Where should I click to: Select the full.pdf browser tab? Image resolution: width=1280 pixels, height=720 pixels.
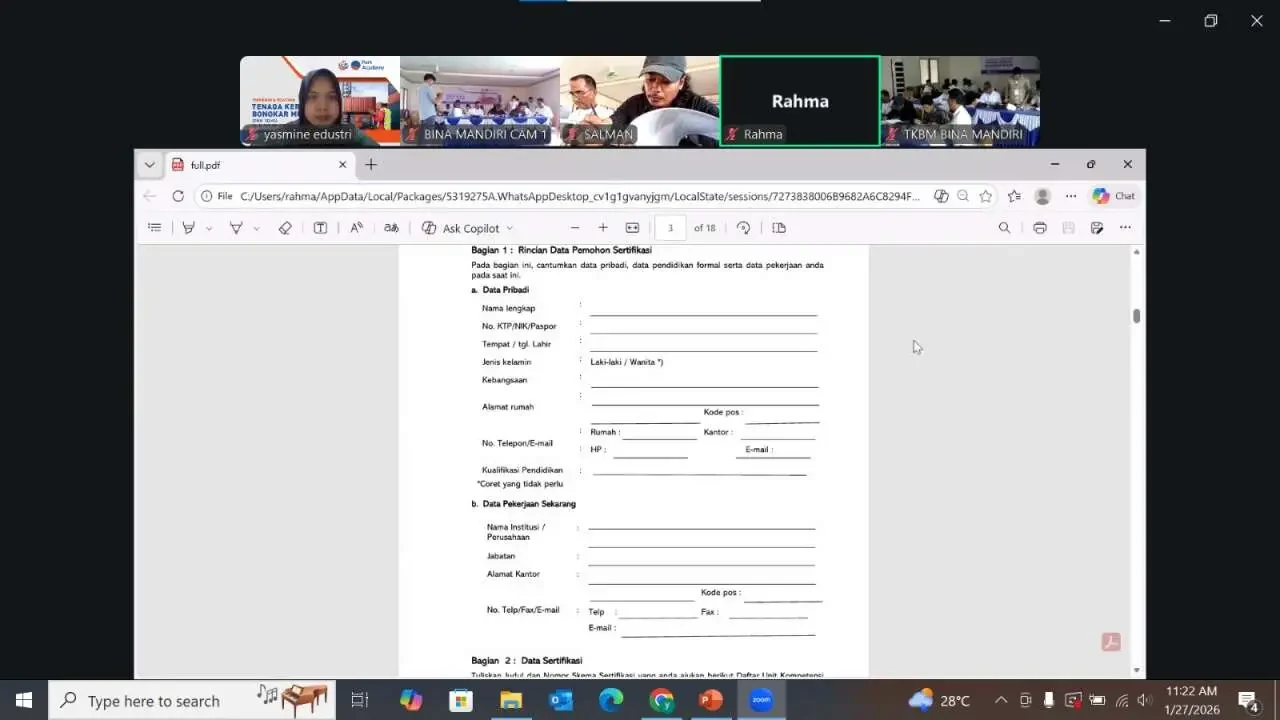[x=260, y=165]
